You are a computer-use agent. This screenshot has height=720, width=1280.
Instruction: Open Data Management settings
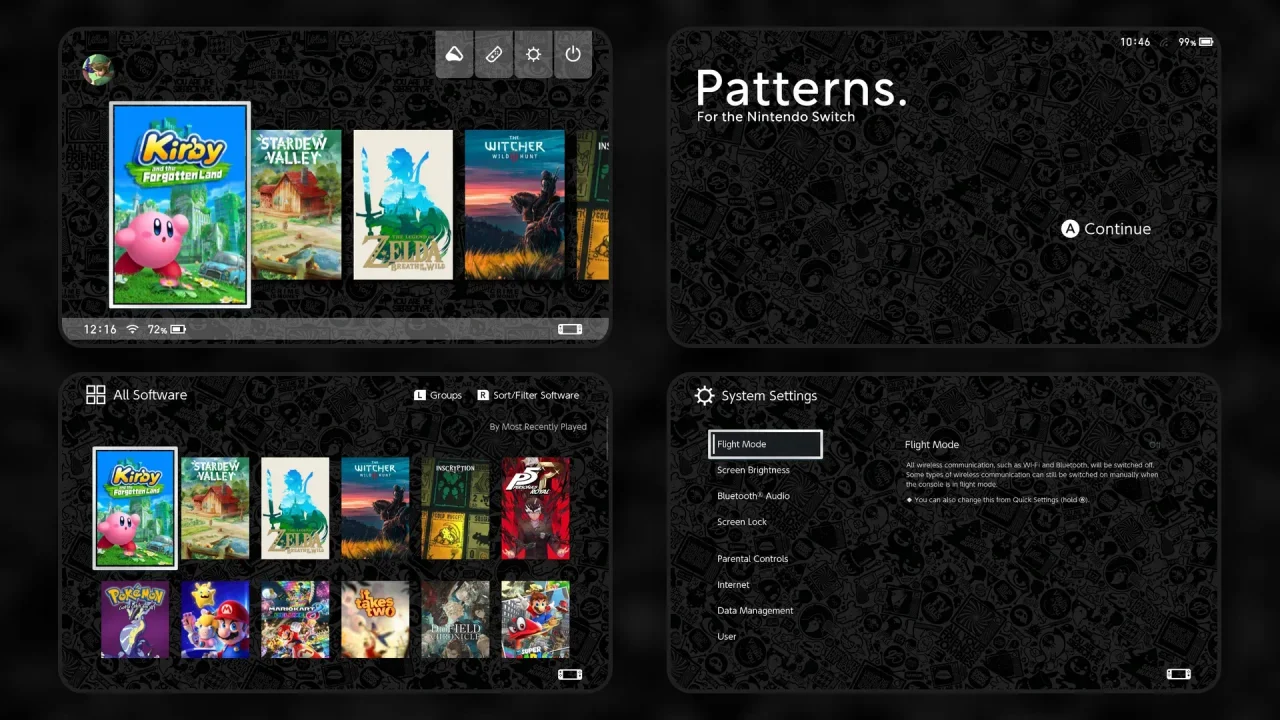(755, 611)
